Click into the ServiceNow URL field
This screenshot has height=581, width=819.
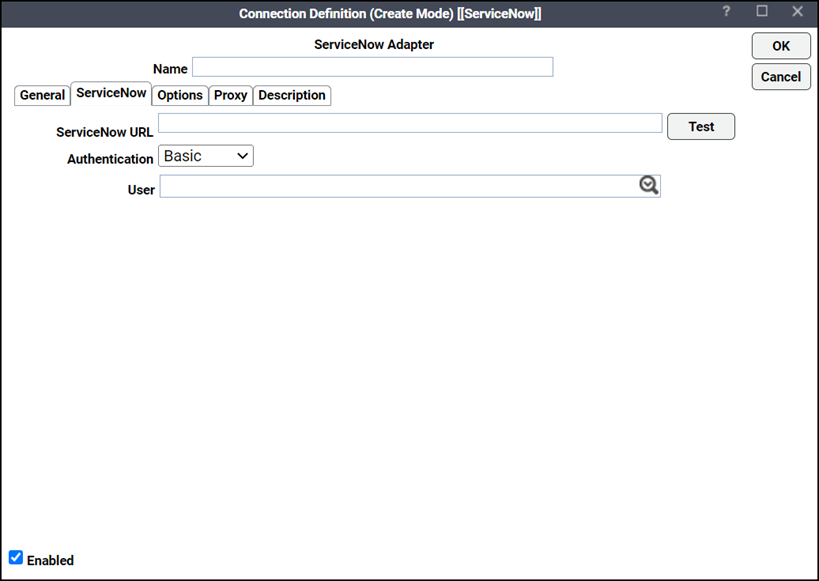click(x=410, y=123)
